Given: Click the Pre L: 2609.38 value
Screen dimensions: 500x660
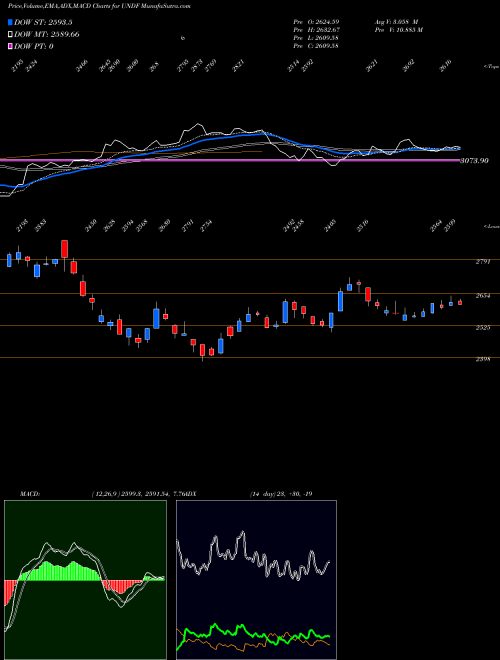Looking at the screenshot, I should pyautogui.click(x=316, y=38).
